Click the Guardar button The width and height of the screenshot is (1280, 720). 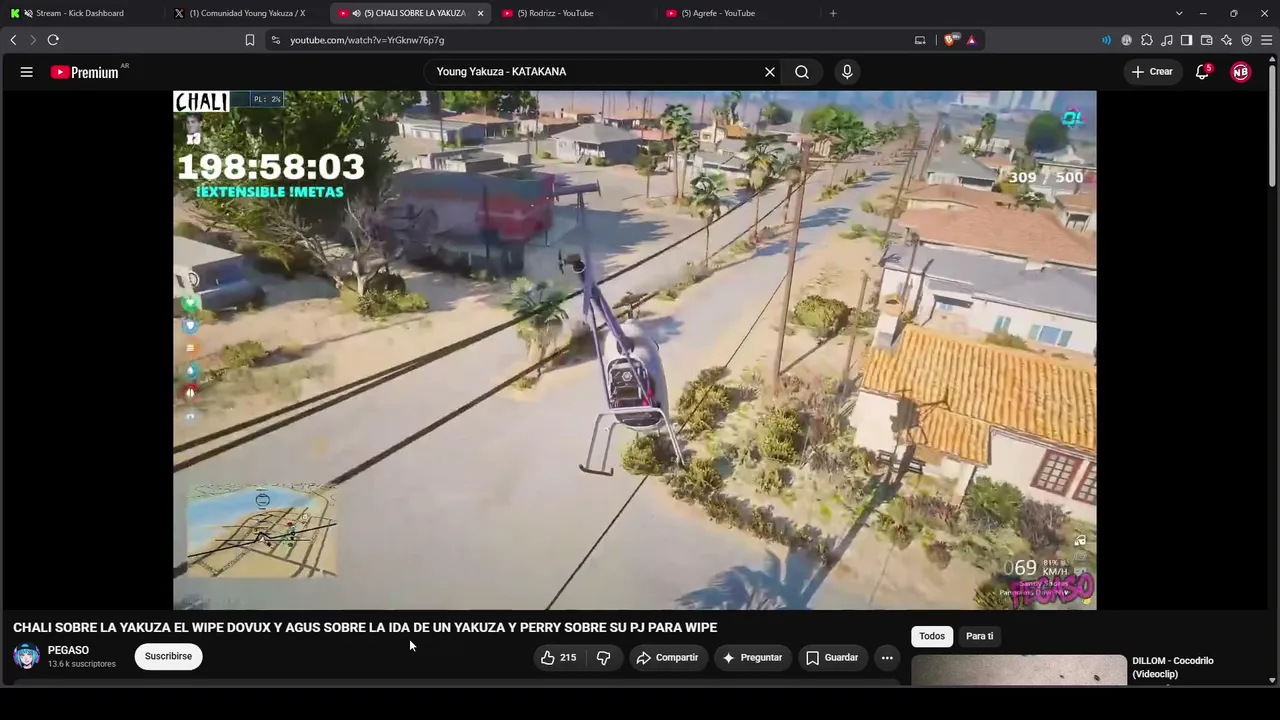click(x=832, y=657)
